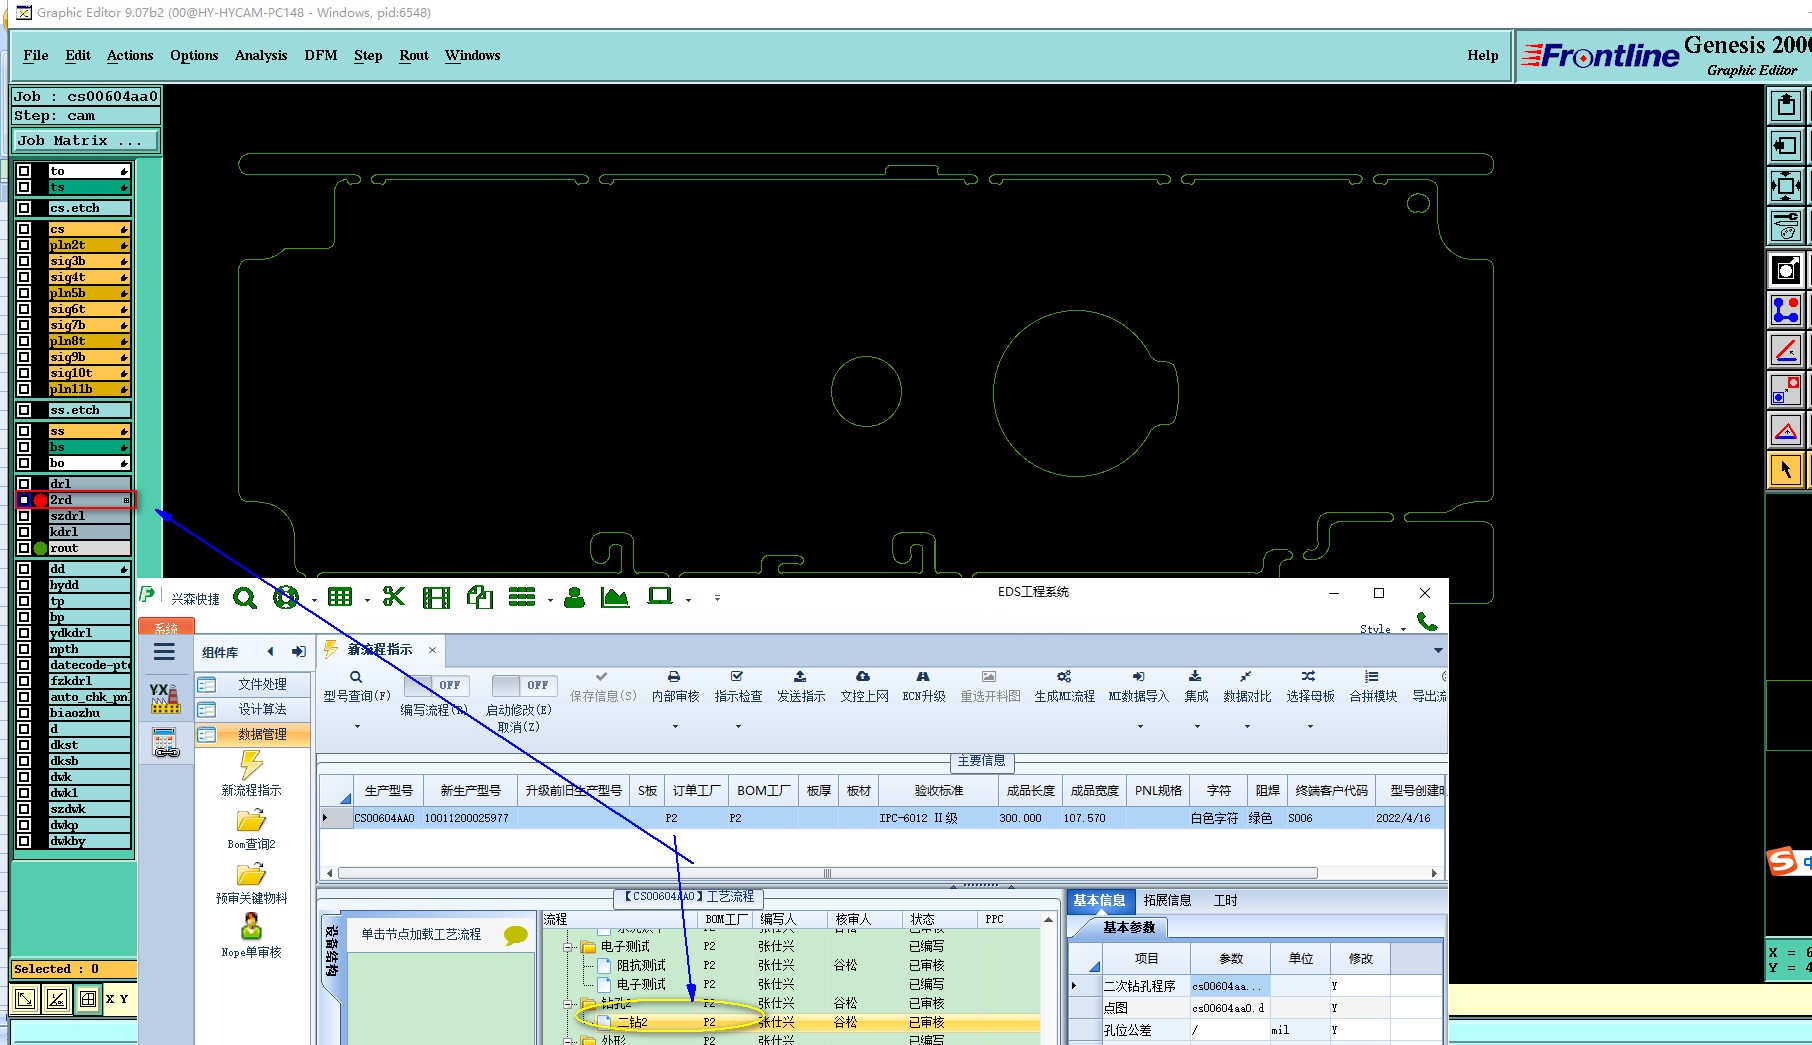Click the green list rows icon

pos(522,597)
